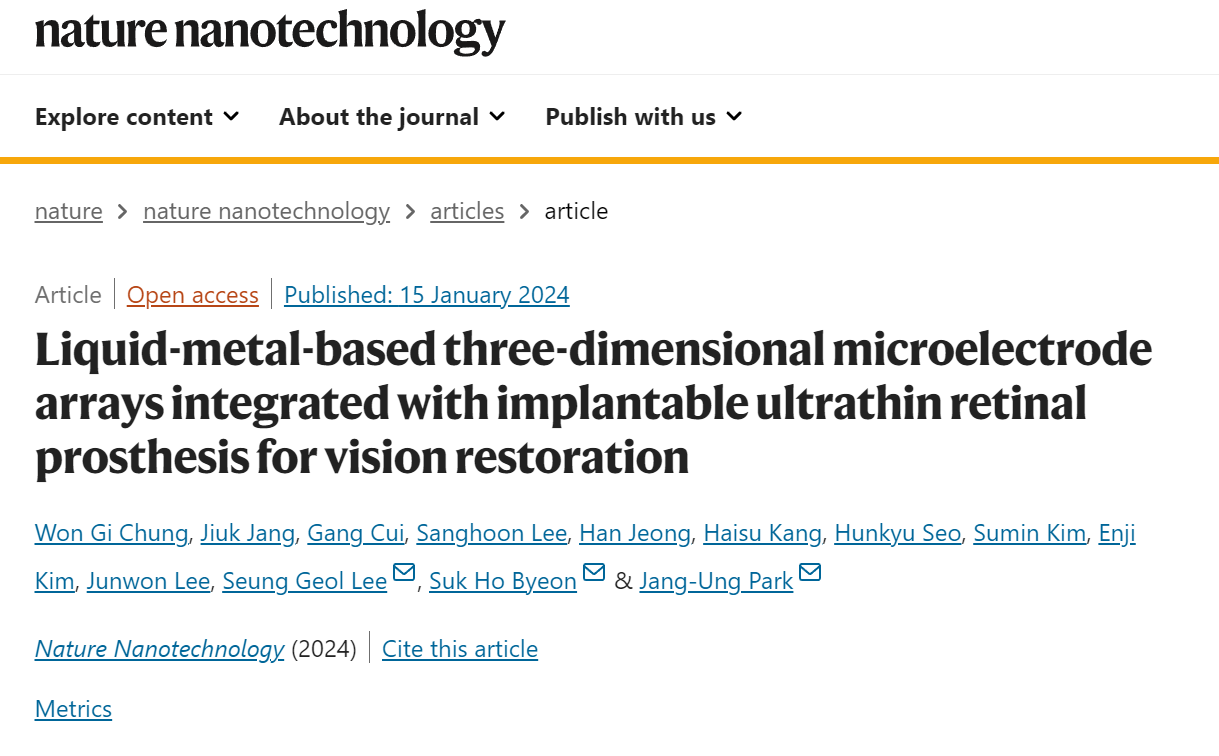Click author name Hunkyu Seo
Image resolution: width=1219 pixels, height=756 pixels.
point(897,533)
